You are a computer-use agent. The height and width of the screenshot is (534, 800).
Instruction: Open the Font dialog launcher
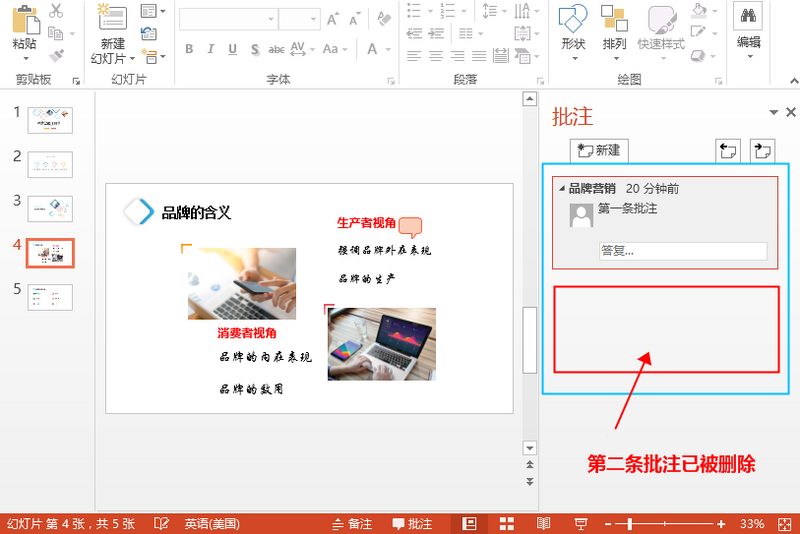tap(391, 81)
